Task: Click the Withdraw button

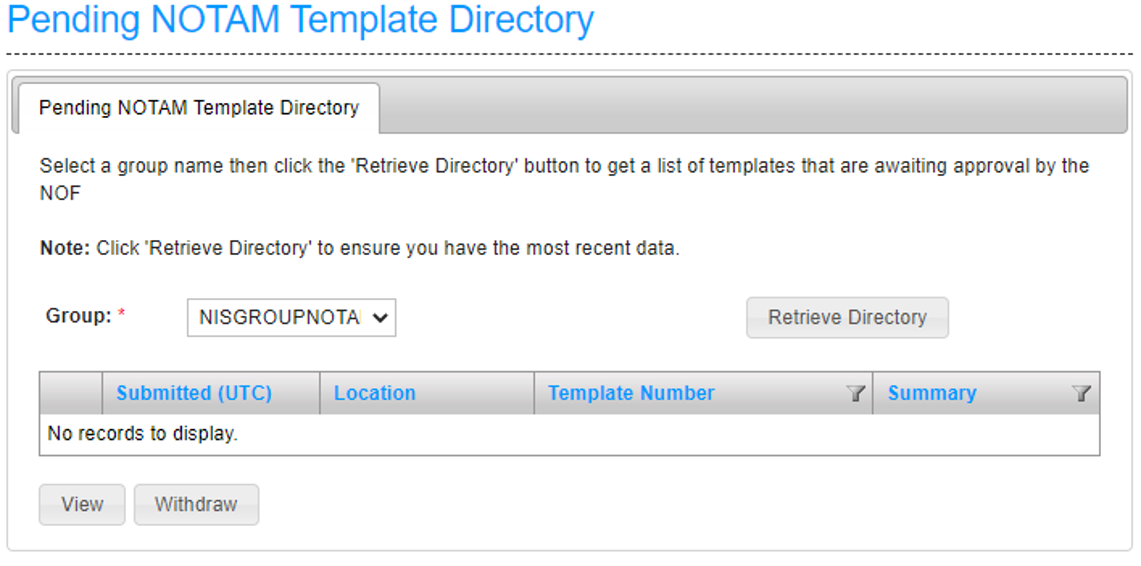Action: (x=196, y=504)
